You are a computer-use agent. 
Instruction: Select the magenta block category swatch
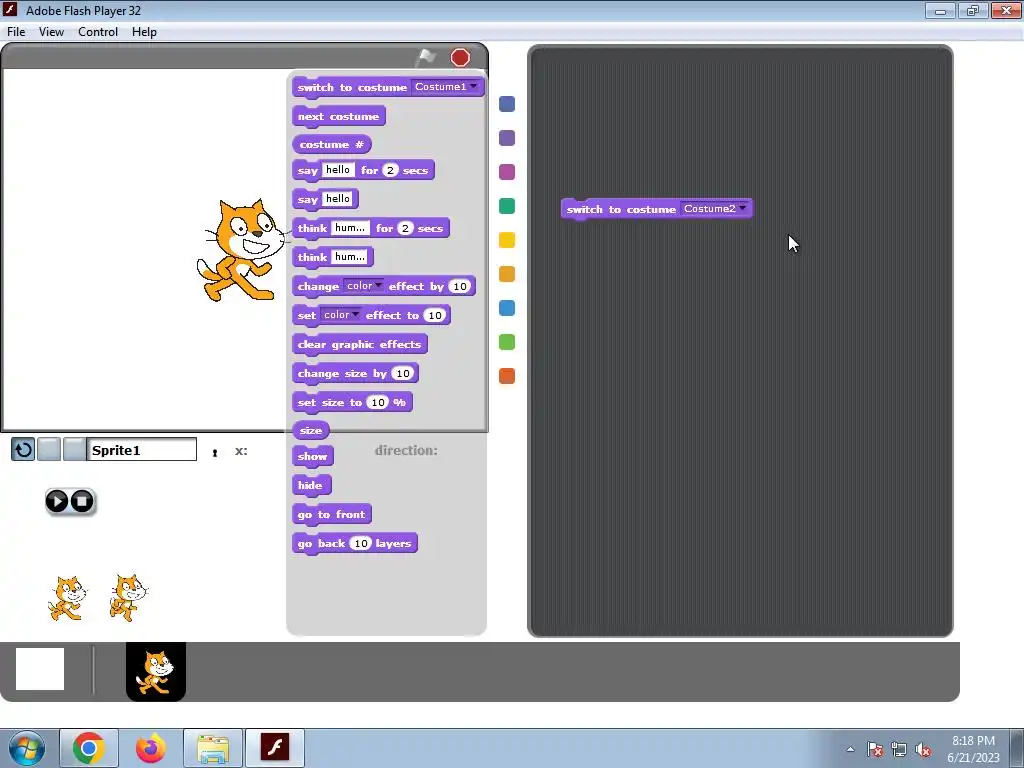(x=507, y=172)
